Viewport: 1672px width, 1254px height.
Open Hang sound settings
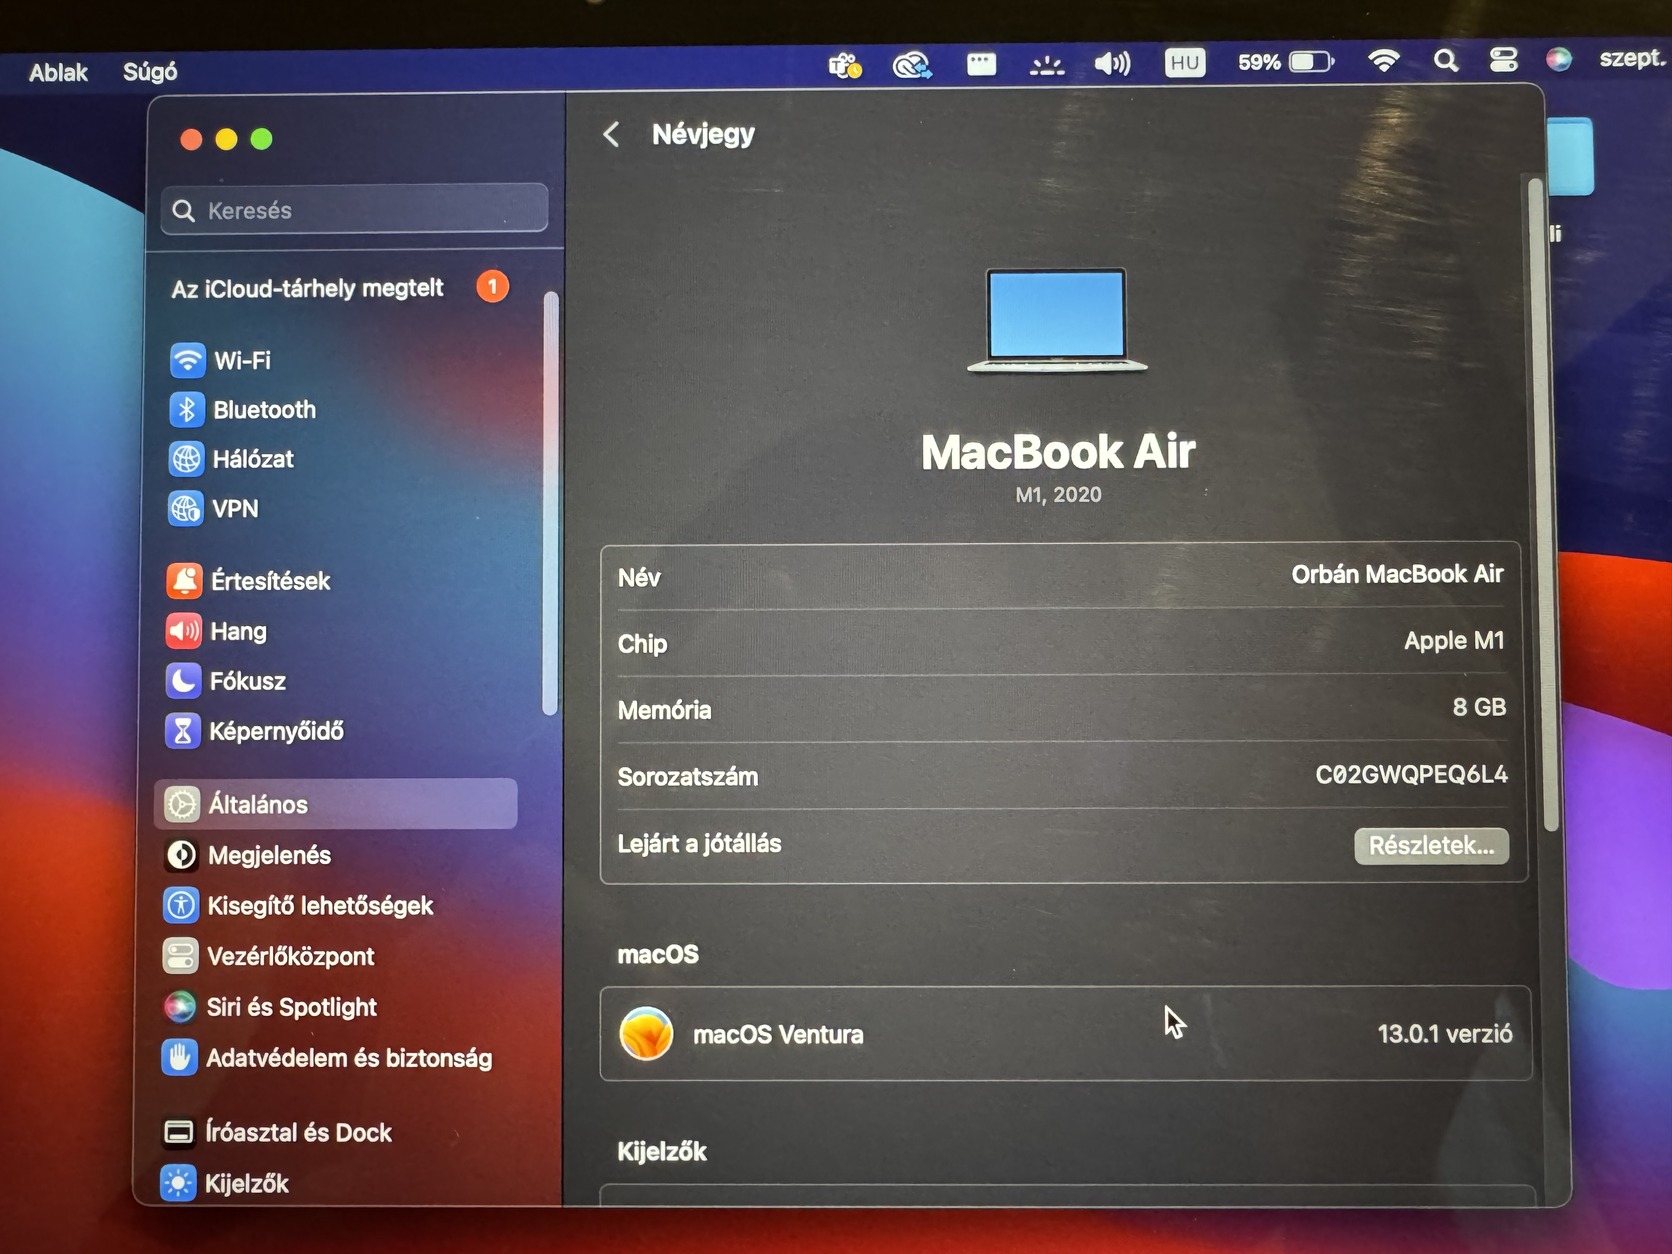tap(217, 631)
